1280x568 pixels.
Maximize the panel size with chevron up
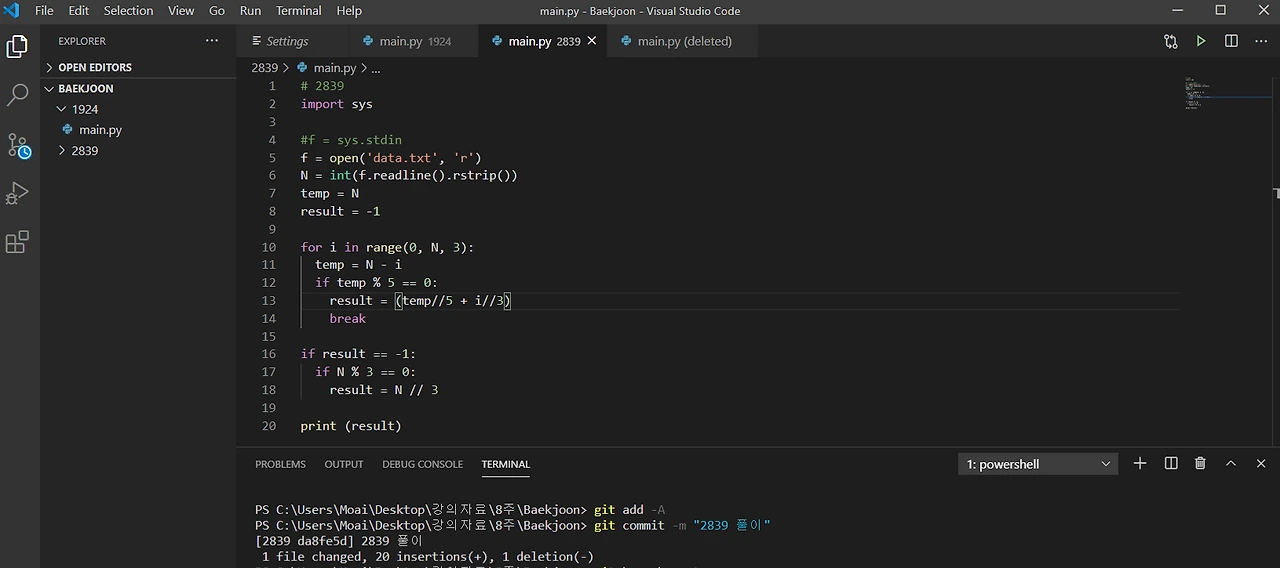[x=1231, y=463]
